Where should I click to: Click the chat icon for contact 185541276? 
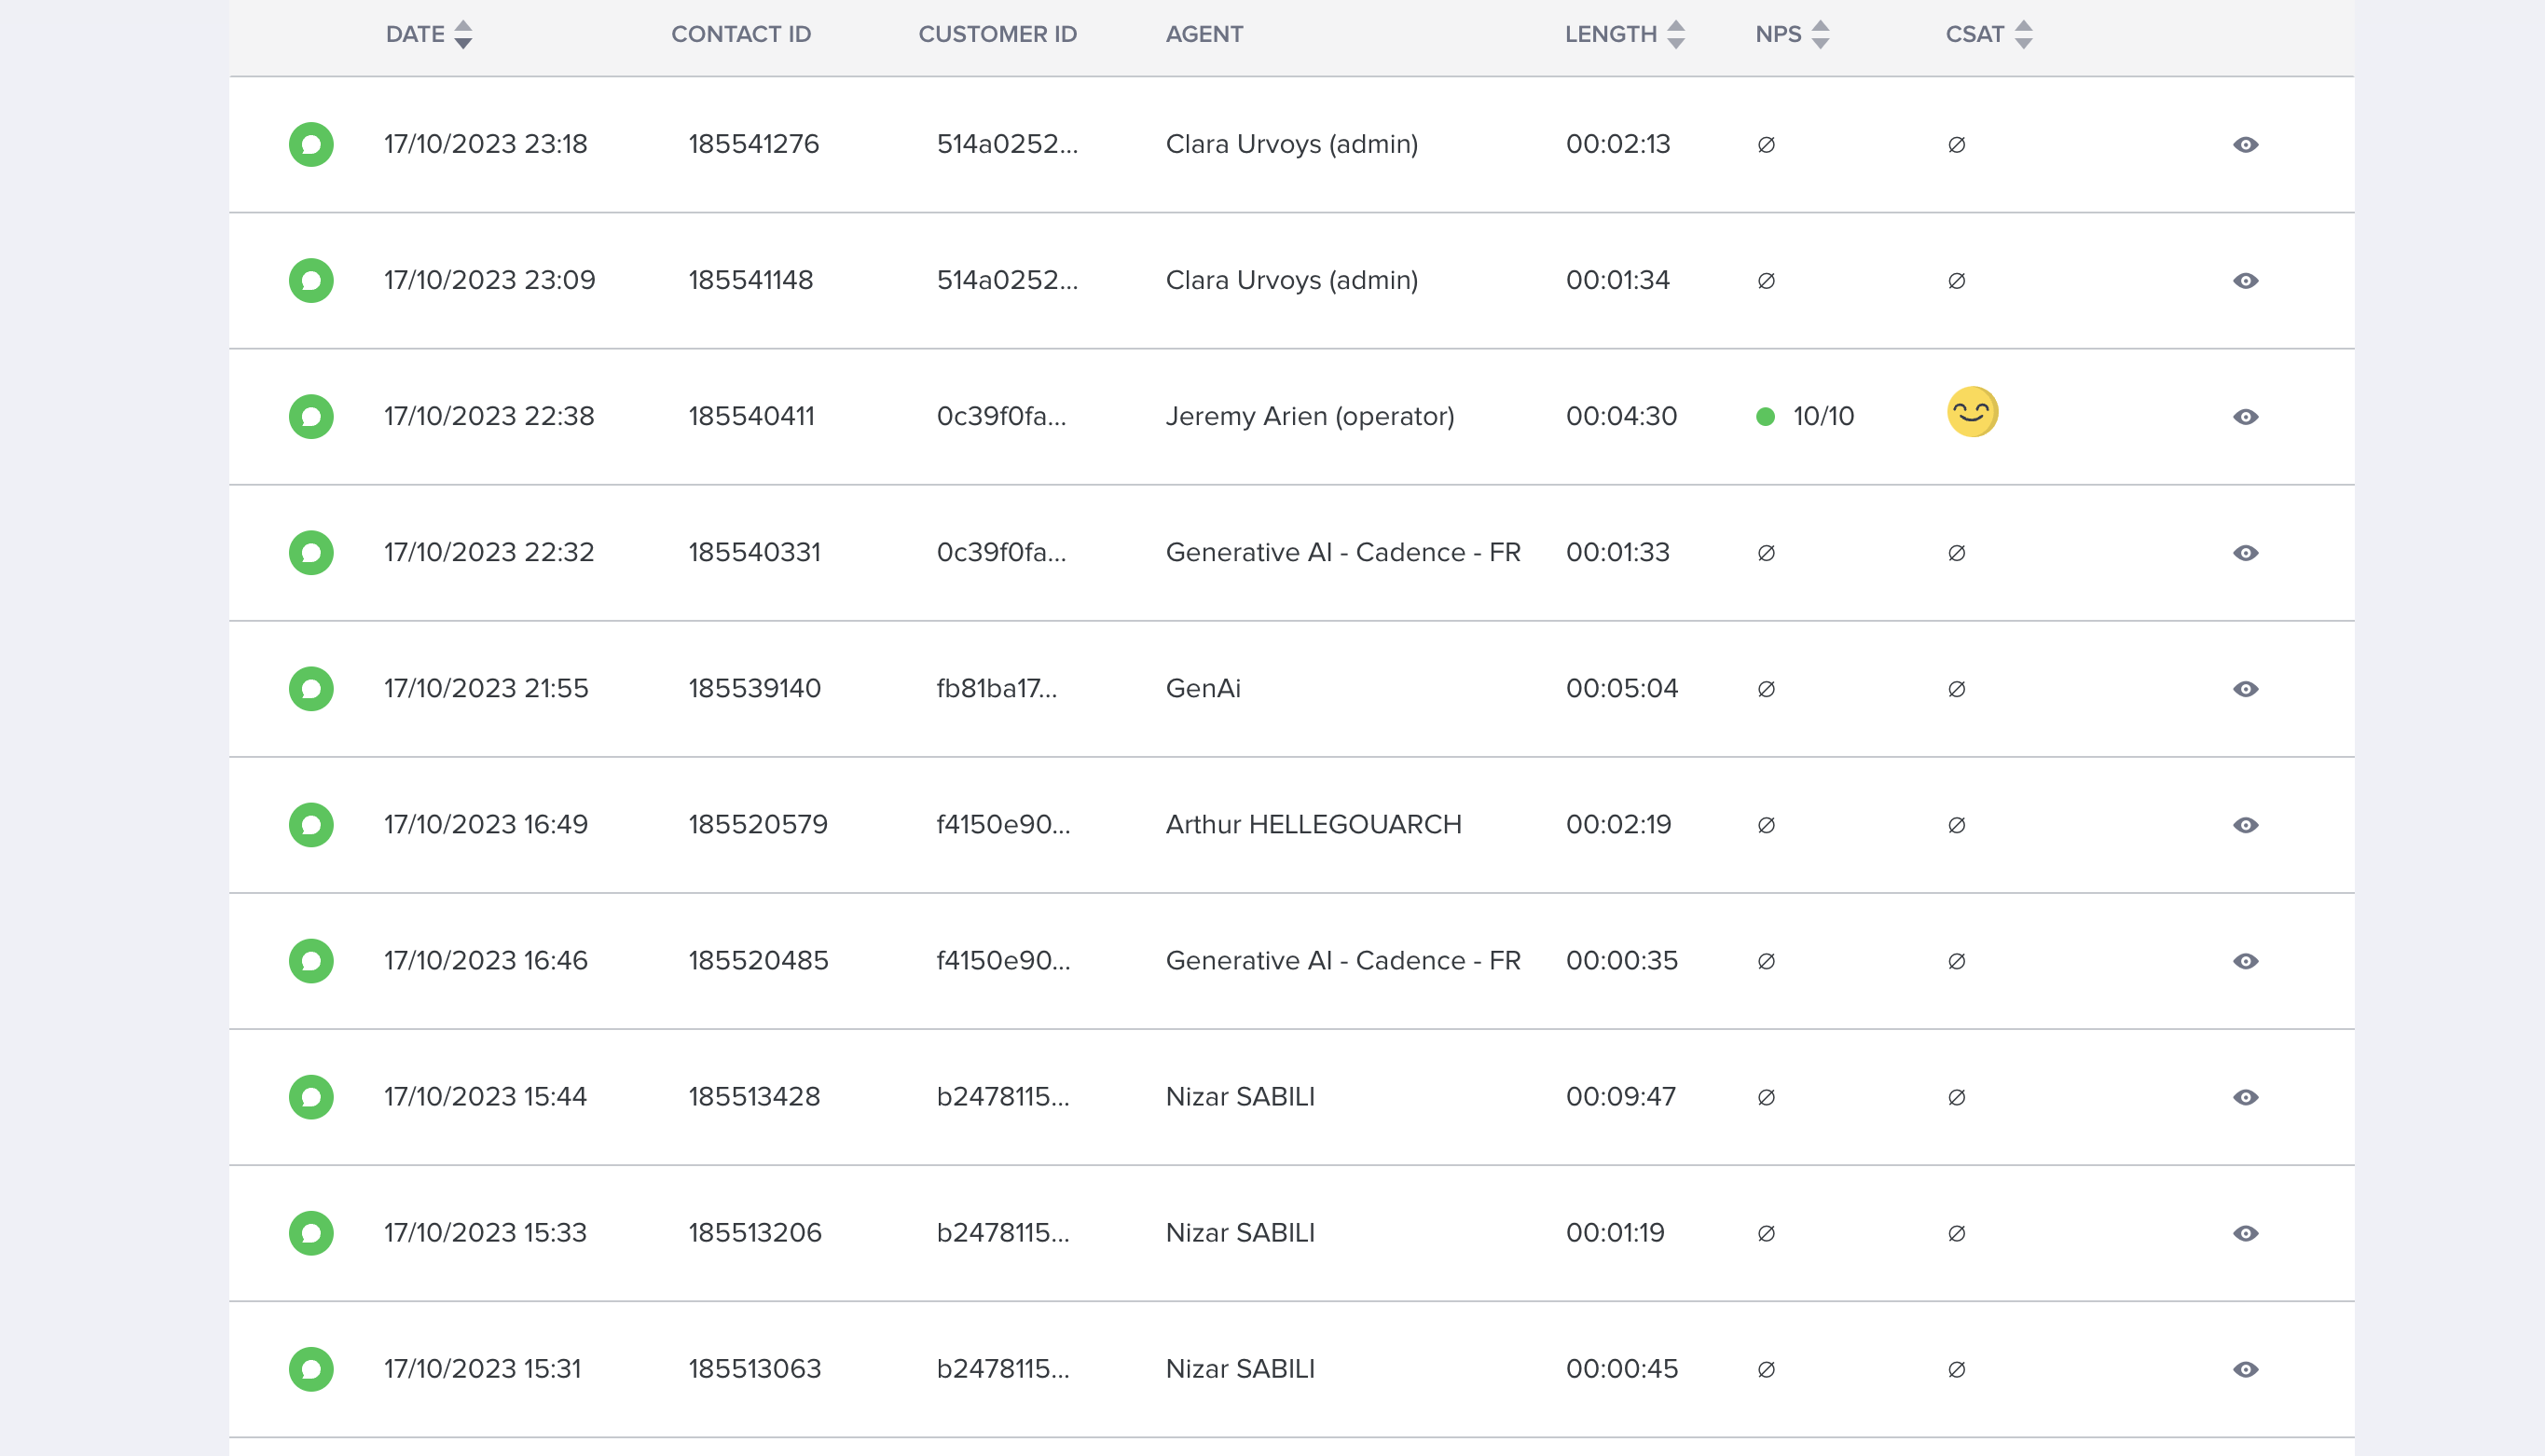pos(311,144)
